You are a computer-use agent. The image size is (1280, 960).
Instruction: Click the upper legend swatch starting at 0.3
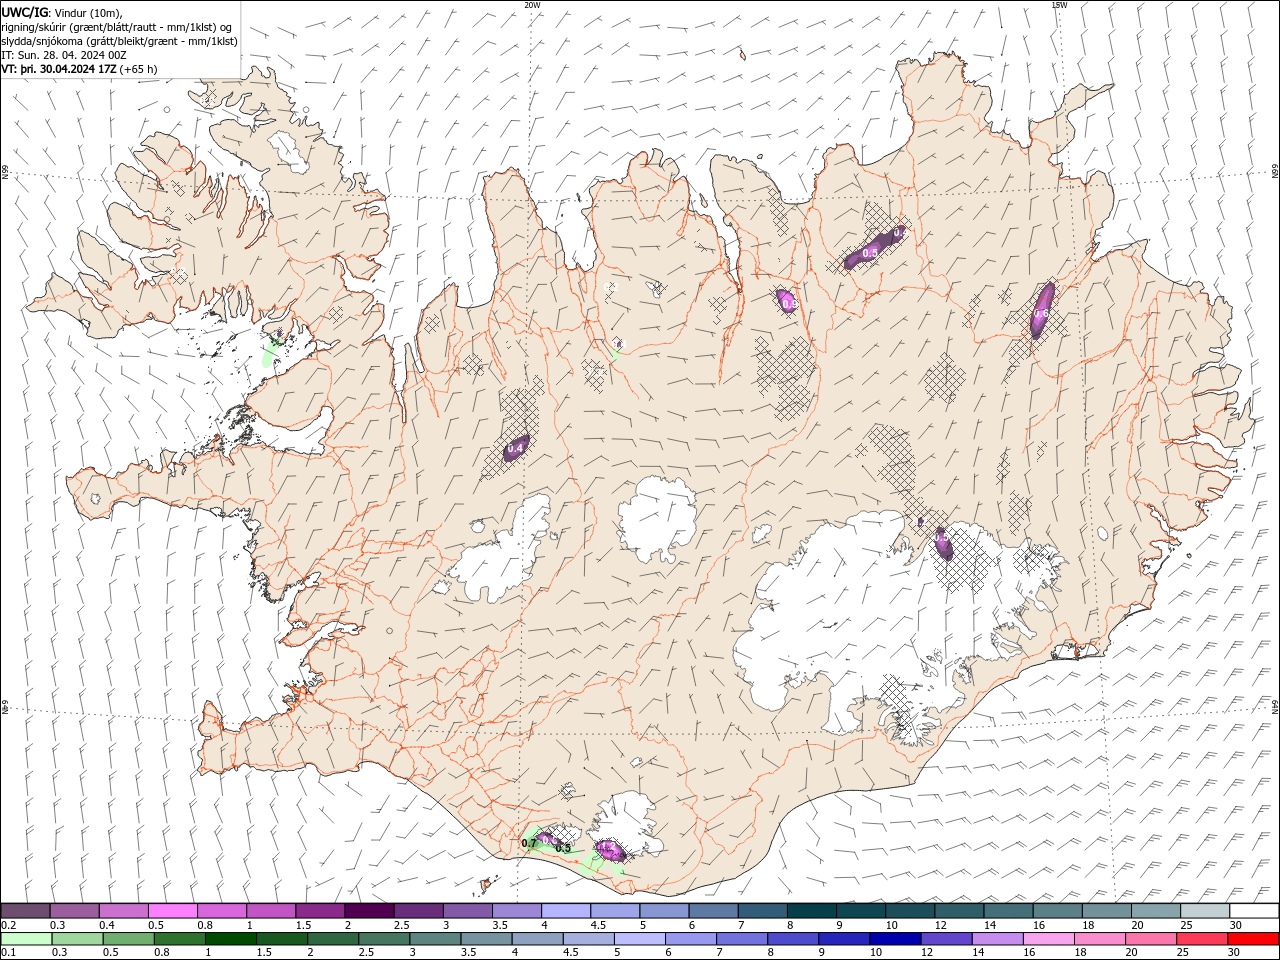point(74,911)
